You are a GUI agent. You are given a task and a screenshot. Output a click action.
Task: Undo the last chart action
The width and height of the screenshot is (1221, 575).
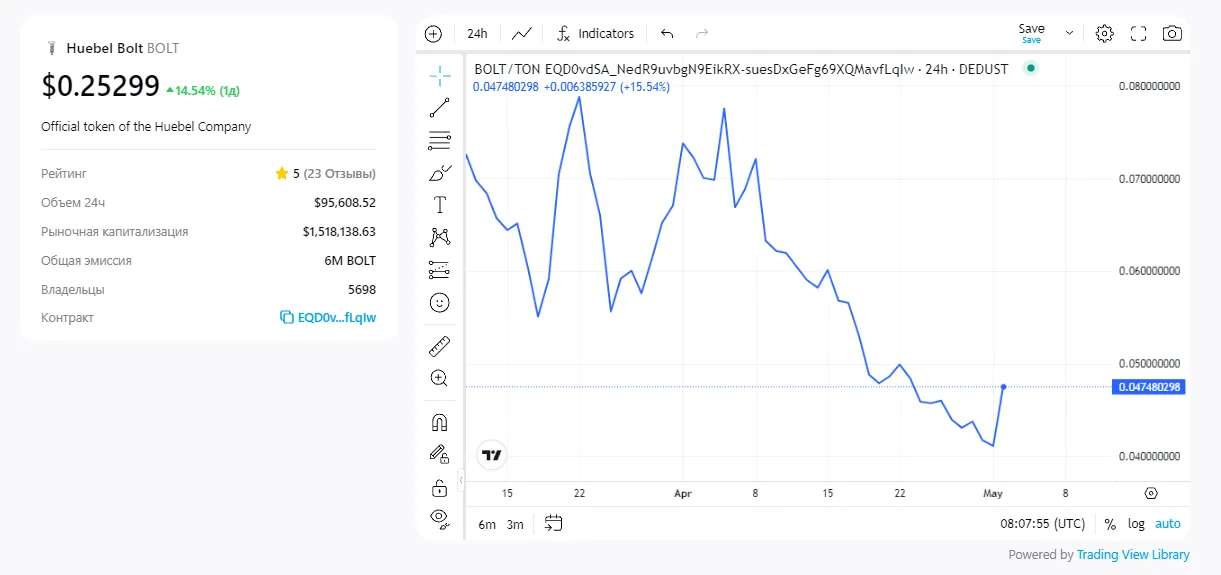click(x=667, y=33)
